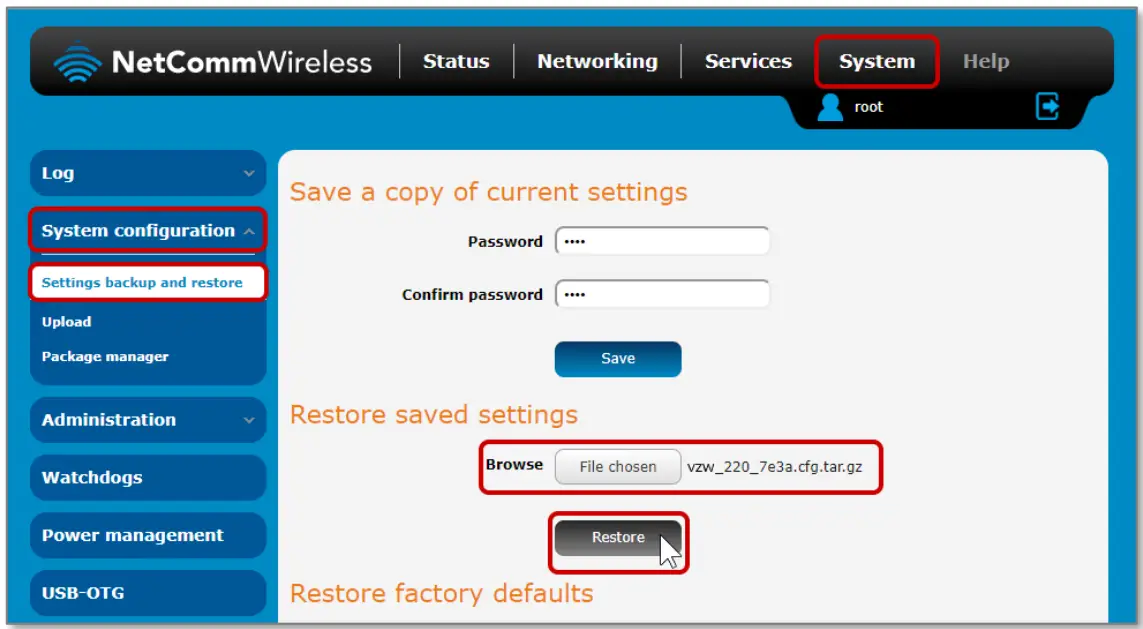Click the Confirm password field
Image resolution: width=1143 pixels, height=629 pixels.
pos(662,294)
